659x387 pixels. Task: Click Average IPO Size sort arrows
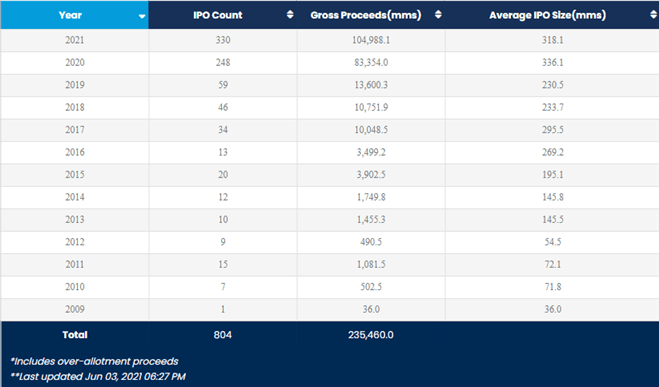click(653, 15)
